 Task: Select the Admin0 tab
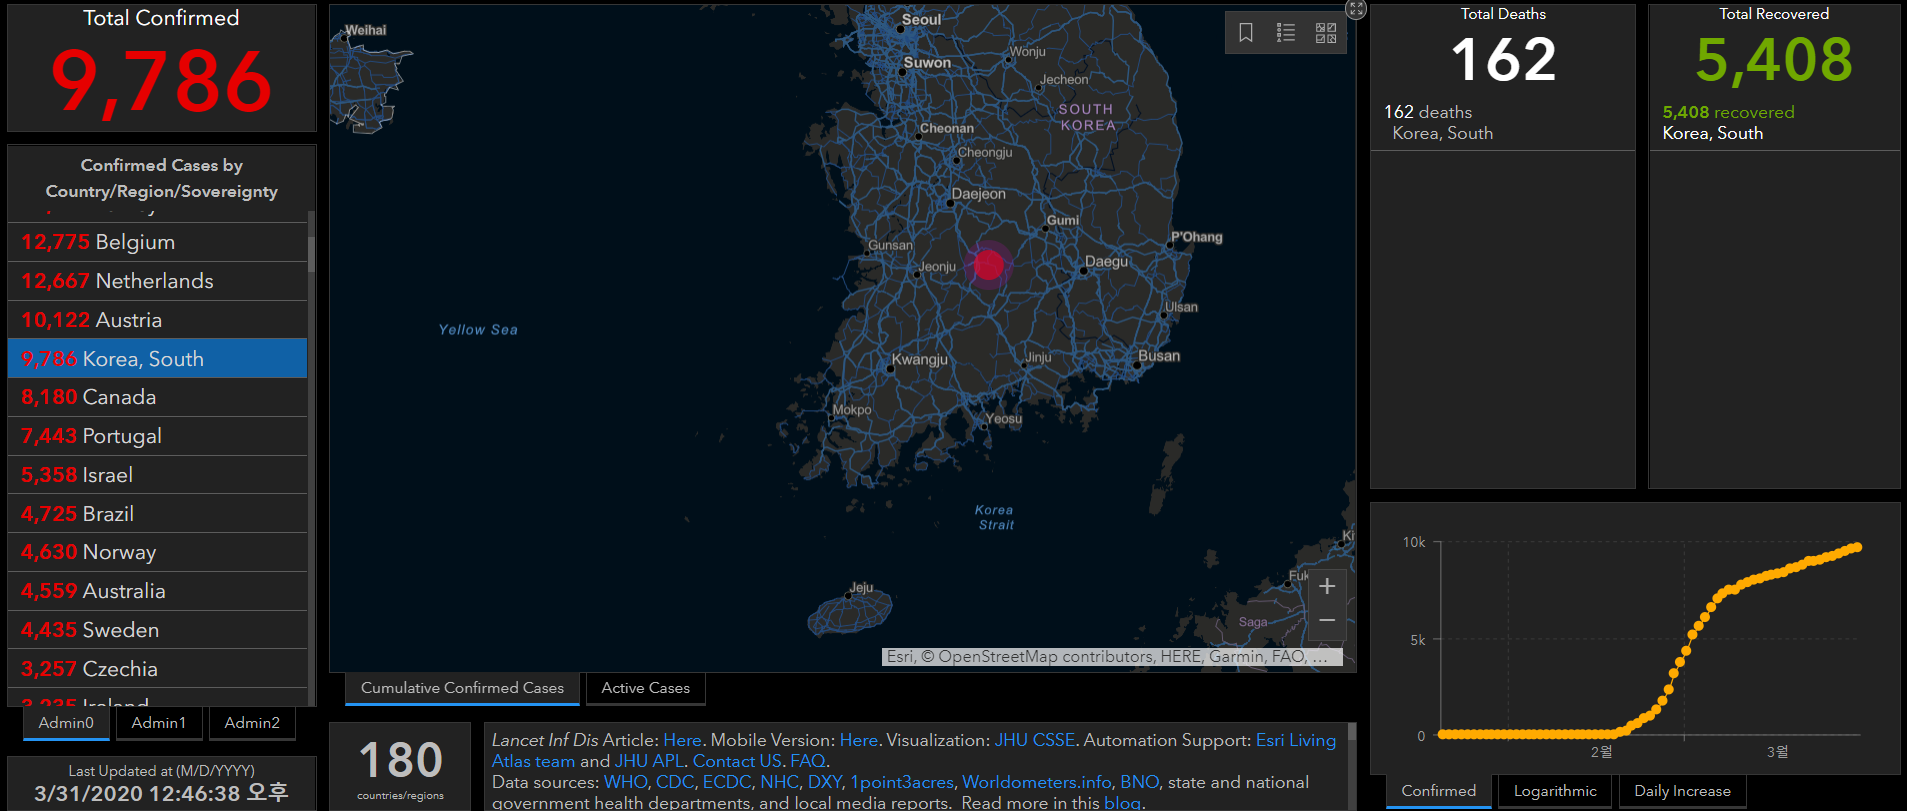point(66,723)
